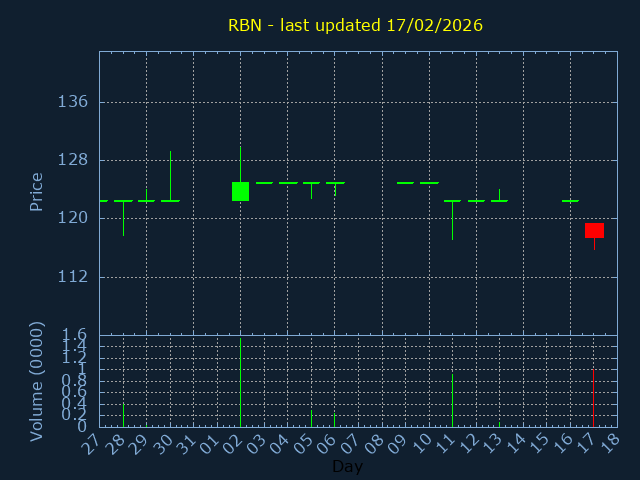Screen dimensions: 640x480
Task: Click the Volume (0000) axis label
Action: coord(37,381)
